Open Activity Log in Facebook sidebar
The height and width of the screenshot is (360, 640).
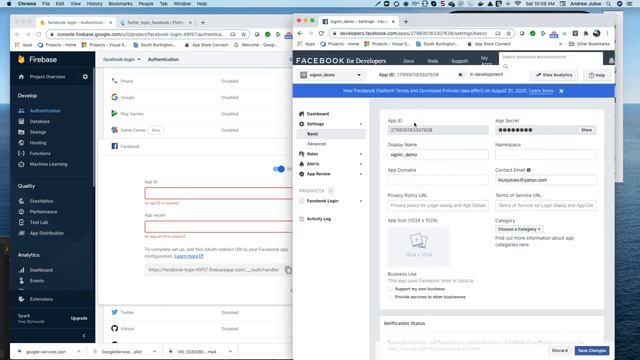coord(319,219)
